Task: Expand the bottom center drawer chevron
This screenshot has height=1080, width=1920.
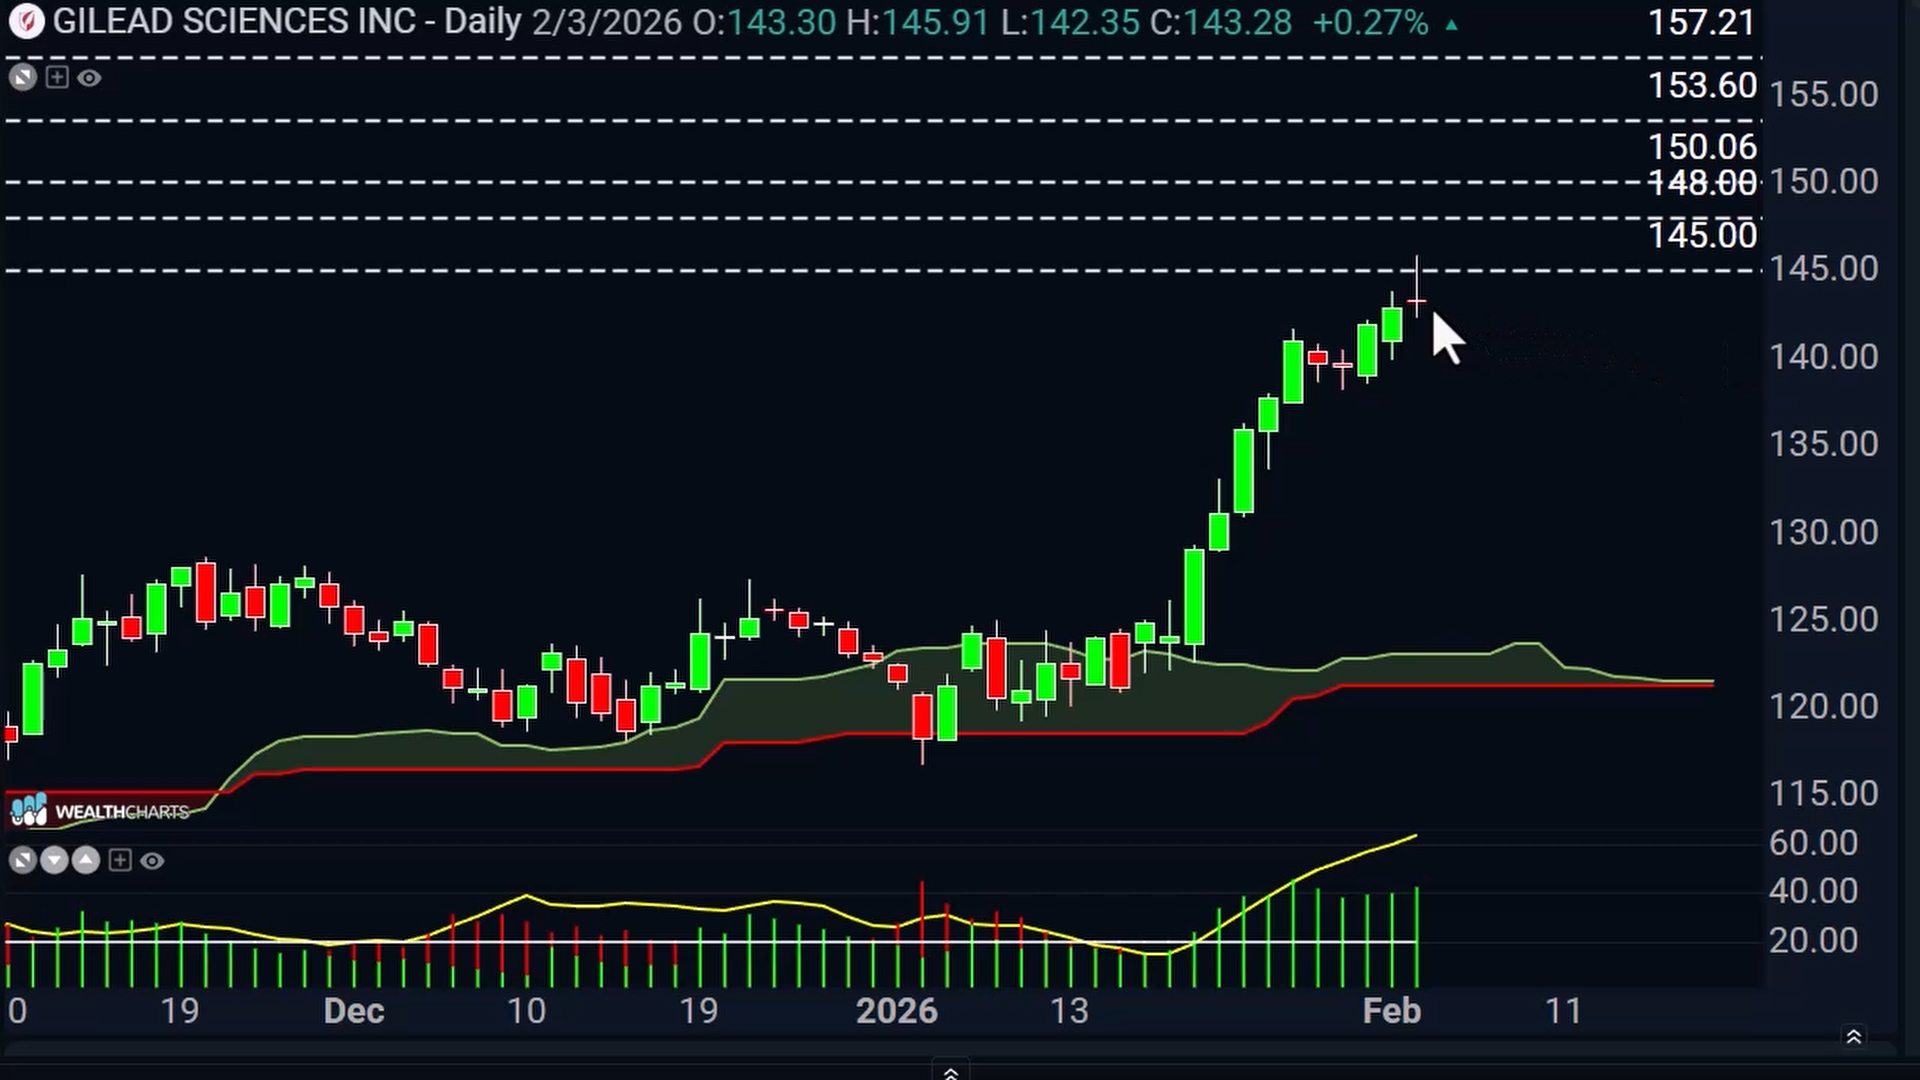Action: (950, 1072)
